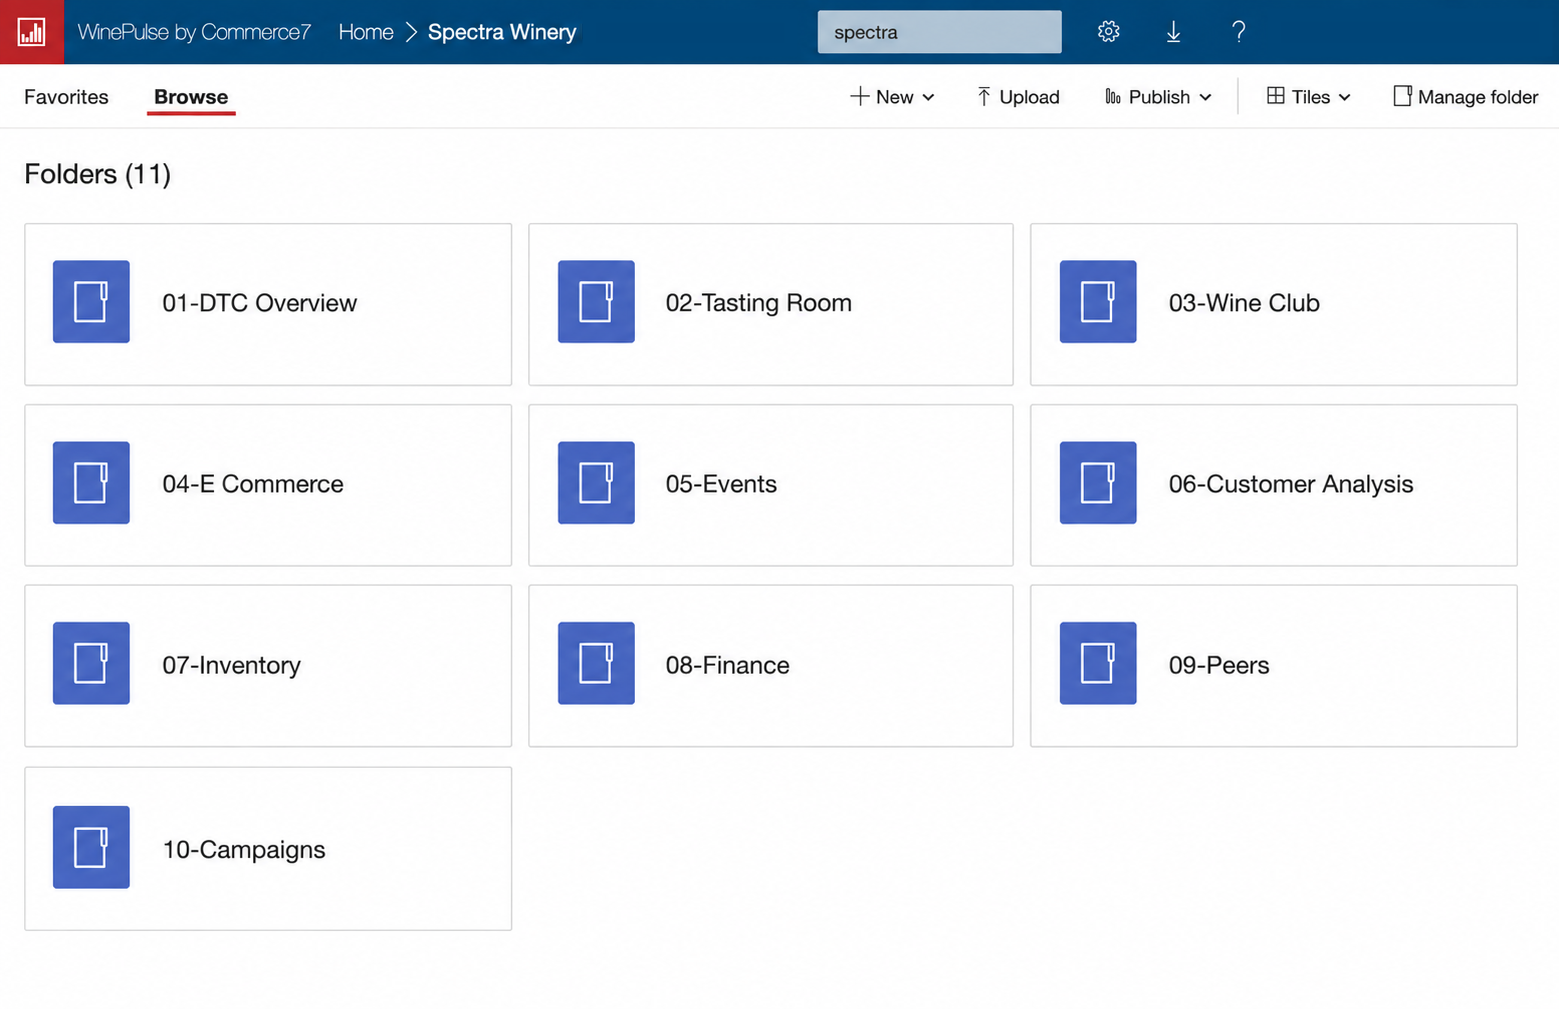Open the 01-DTC Overview folder name
Image resolution: width=1559 pixels, height=1009 pixels.
259,303
